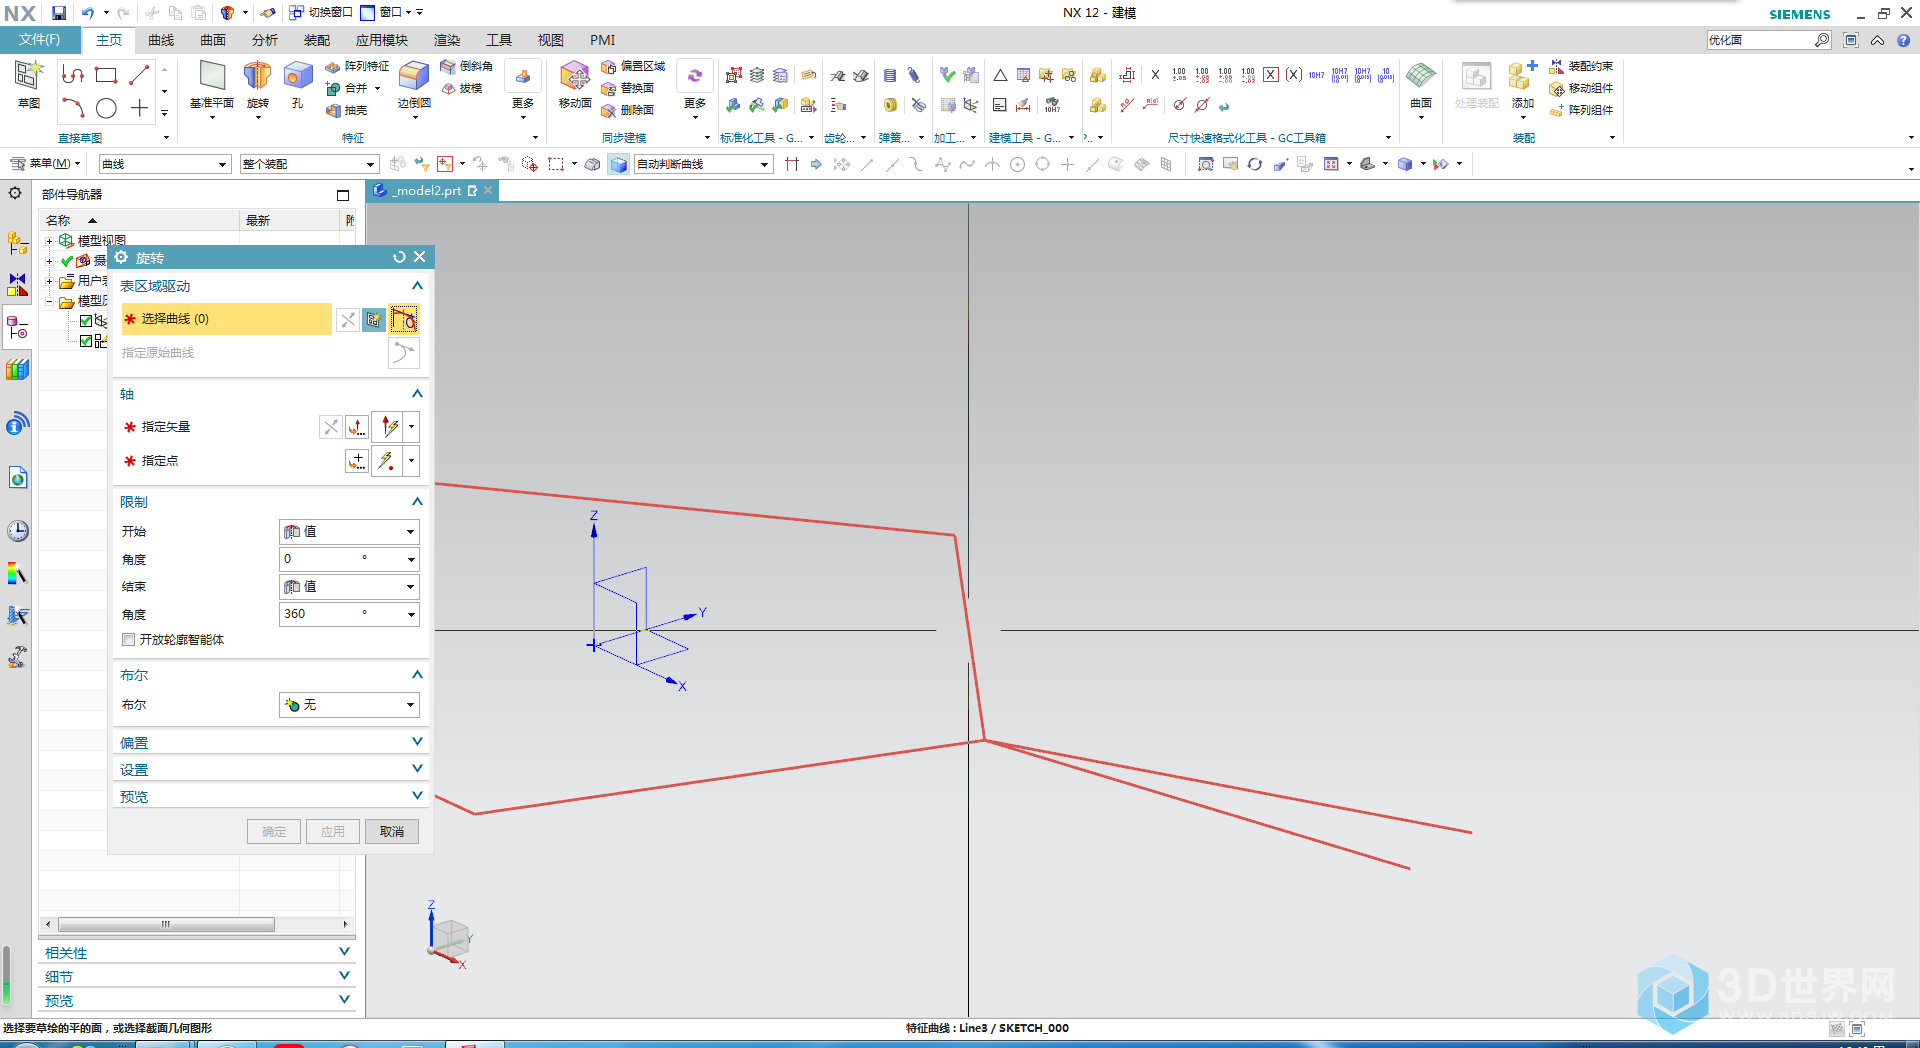Click the save icon in title bar
The height and width of the screenshot is (1048, 1920).
[59, 13]
